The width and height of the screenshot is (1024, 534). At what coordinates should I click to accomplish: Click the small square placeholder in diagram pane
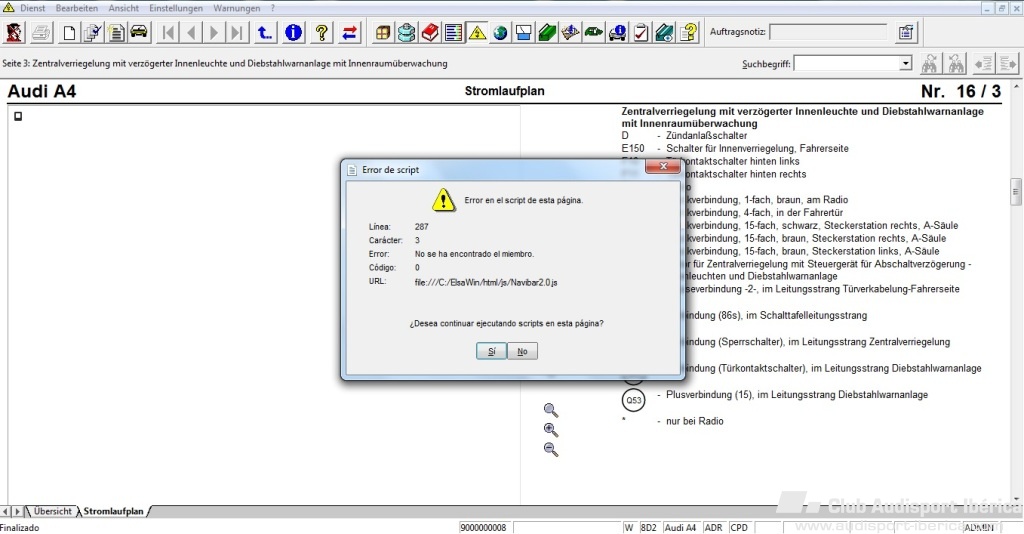[x=18, y=116]
